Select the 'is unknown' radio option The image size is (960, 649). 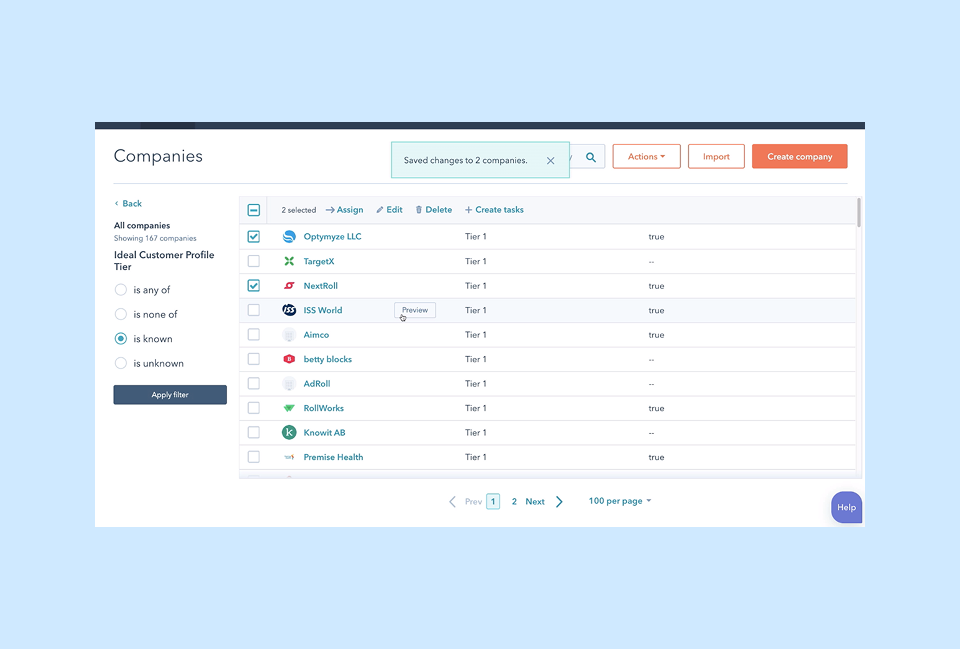121,364
